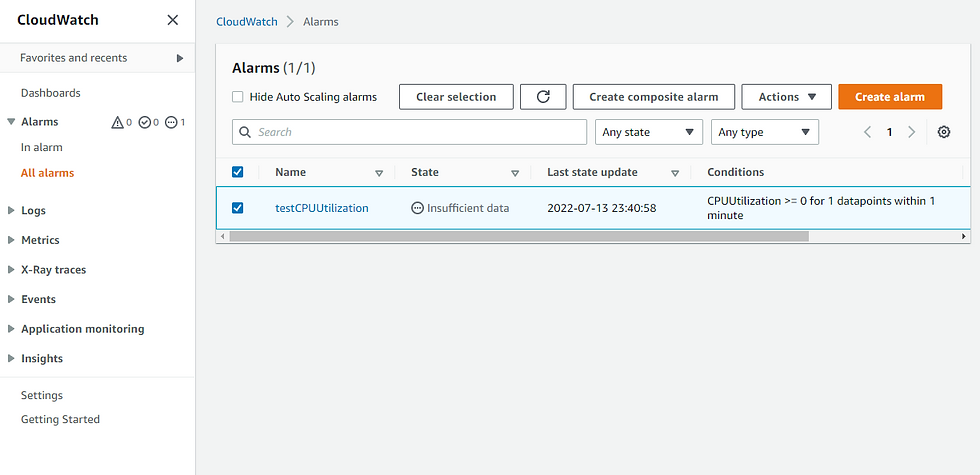Click the refresh alarms icon button

click(x=543, y=97)
